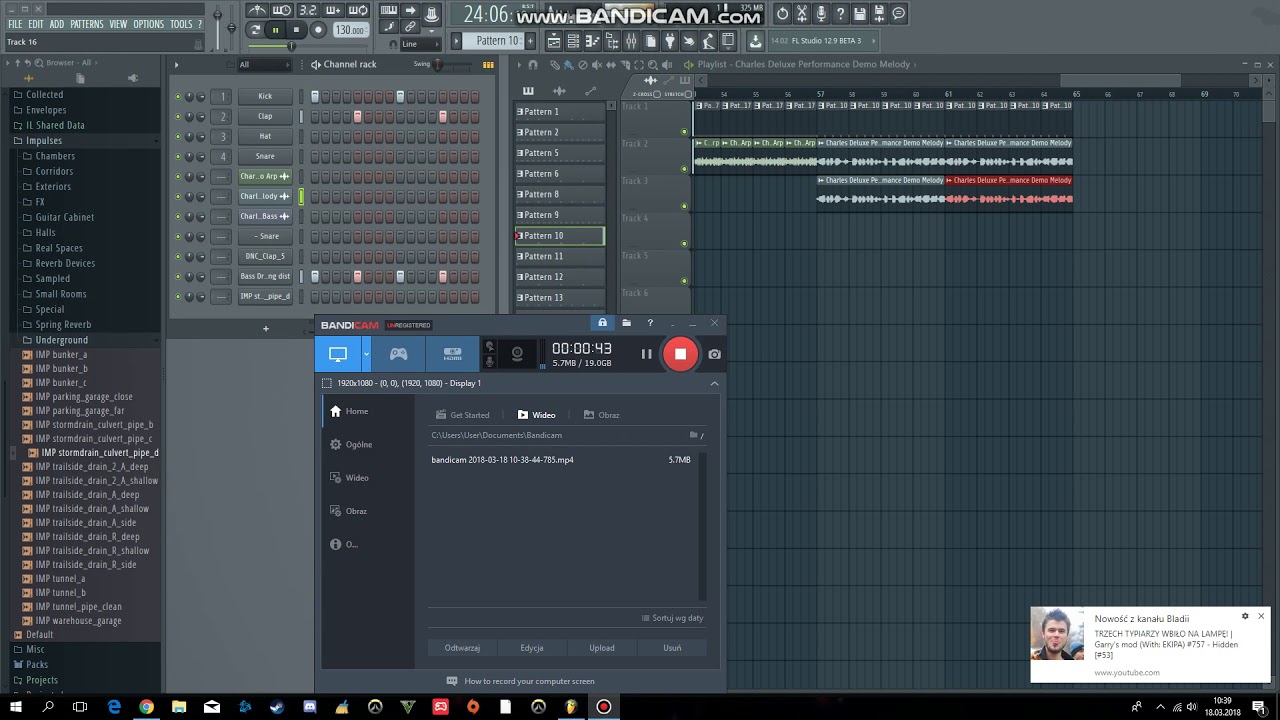Toggle the Hat channel mute LED
This screenshot has width=1280, height=720.
click(x=178, y=137)
